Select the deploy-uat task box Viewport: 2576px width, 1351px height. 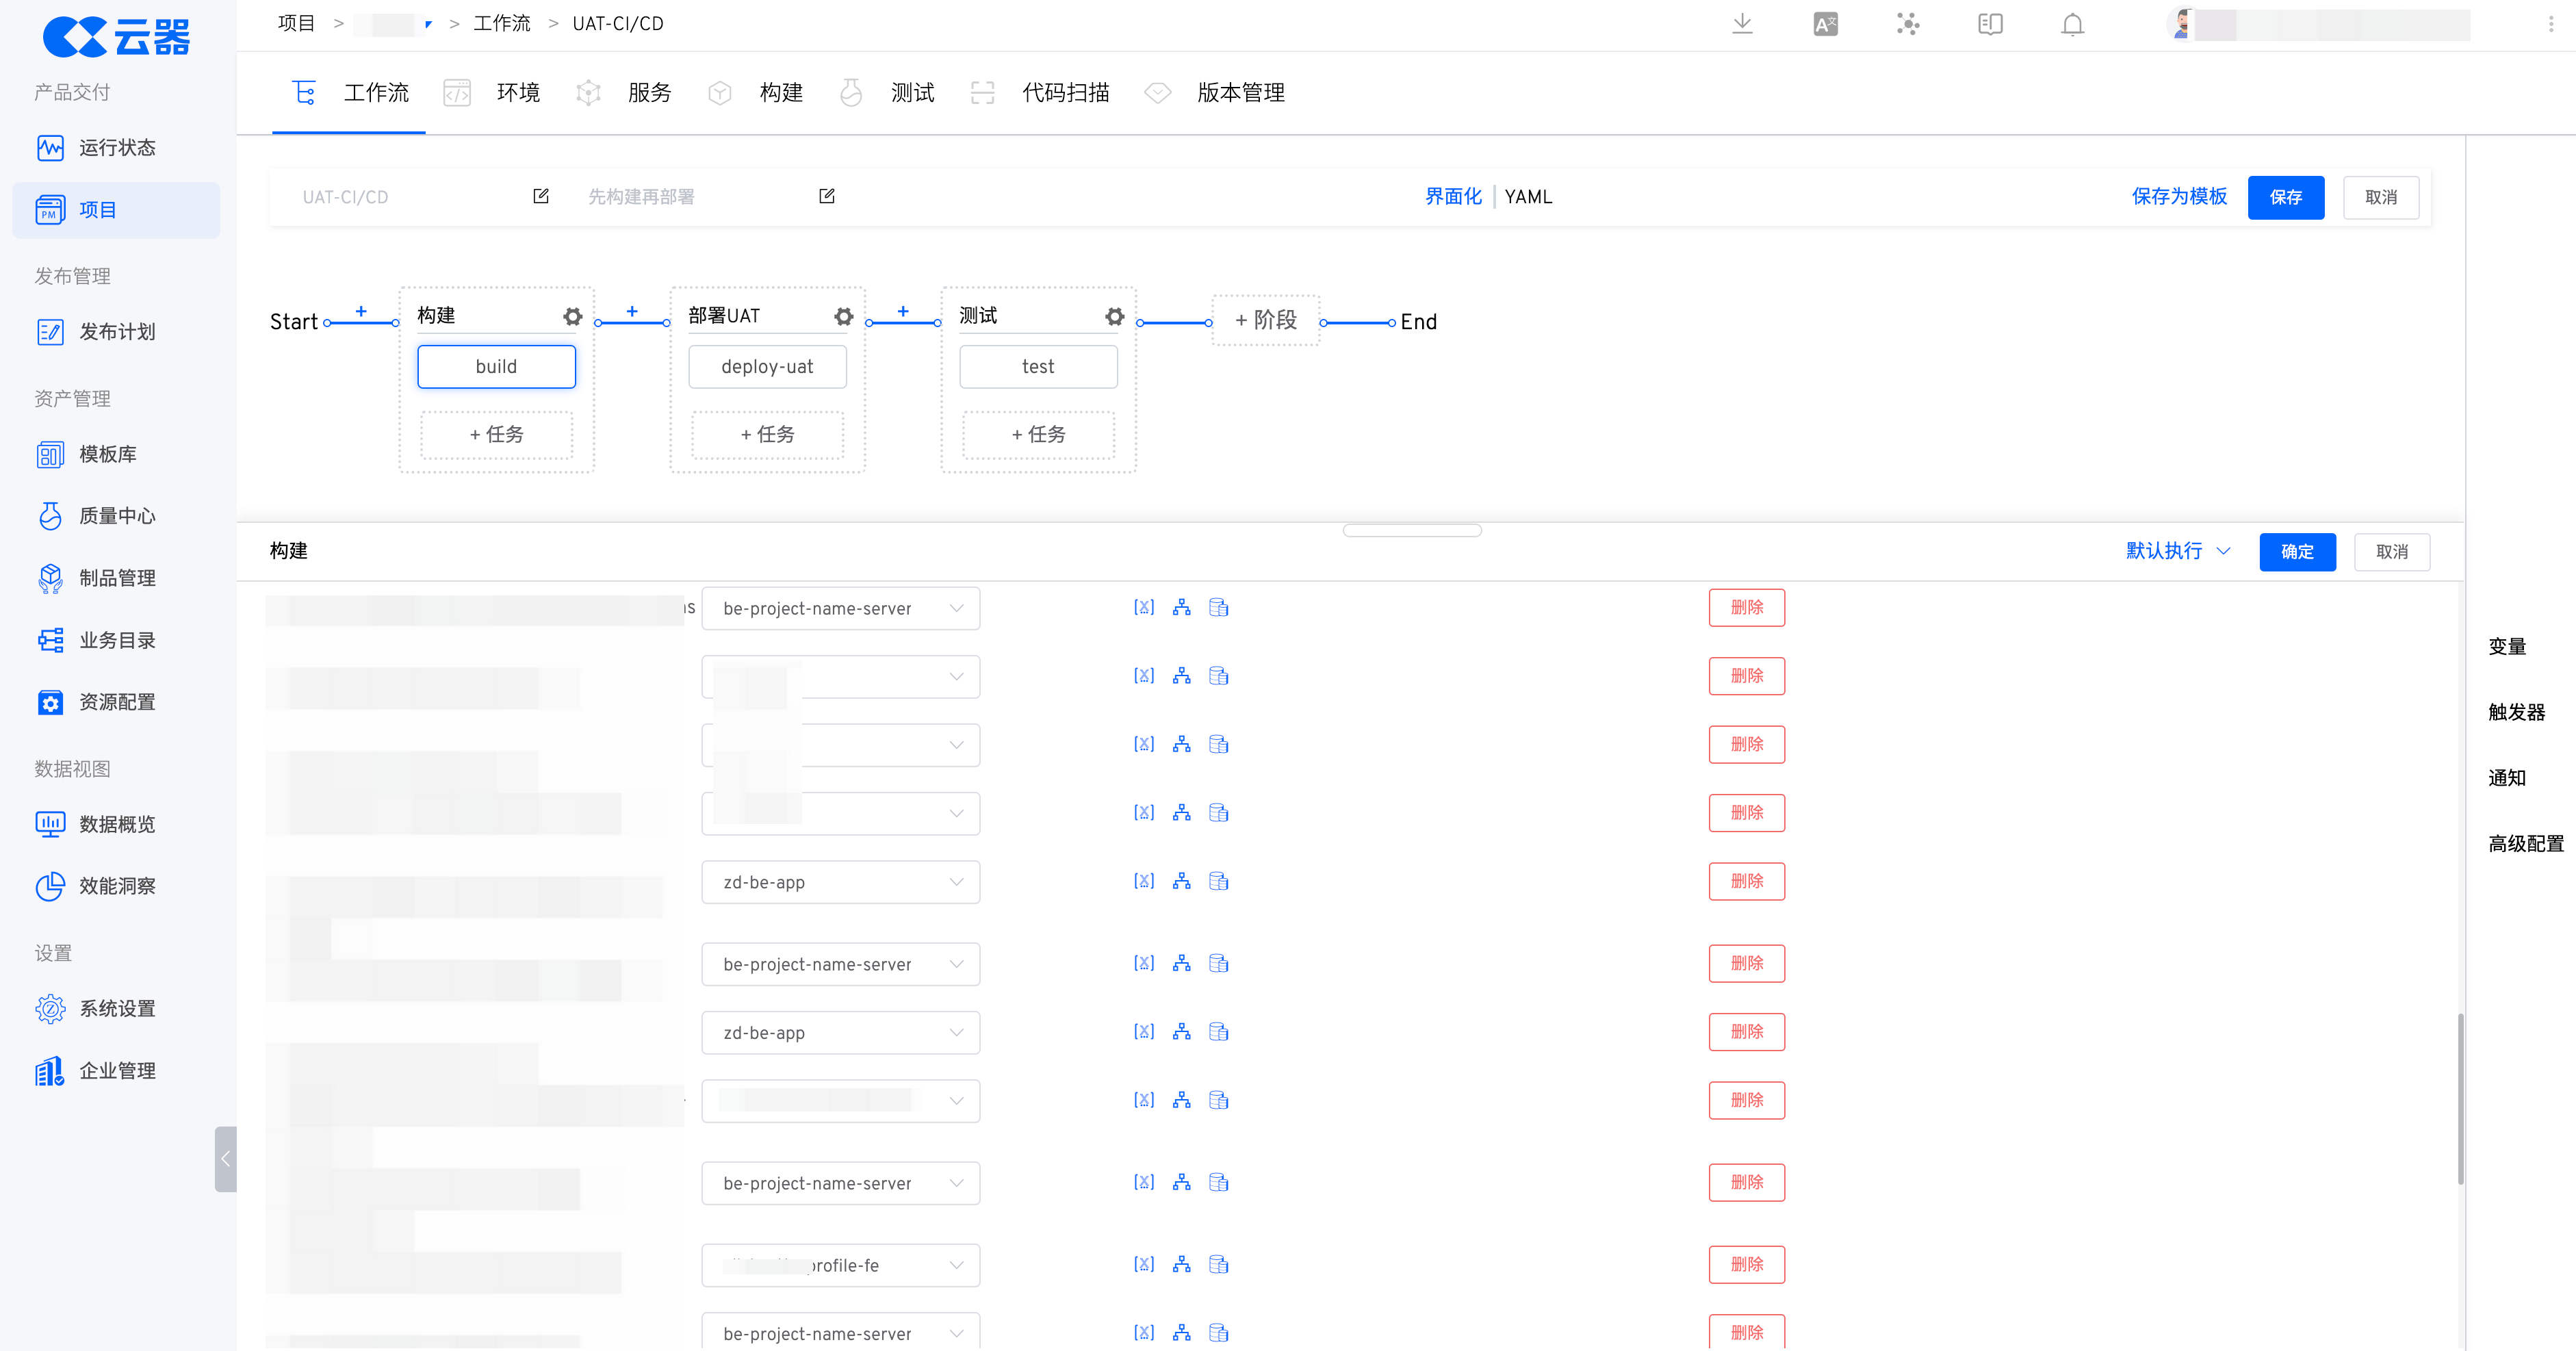click(x=767, y=367)
